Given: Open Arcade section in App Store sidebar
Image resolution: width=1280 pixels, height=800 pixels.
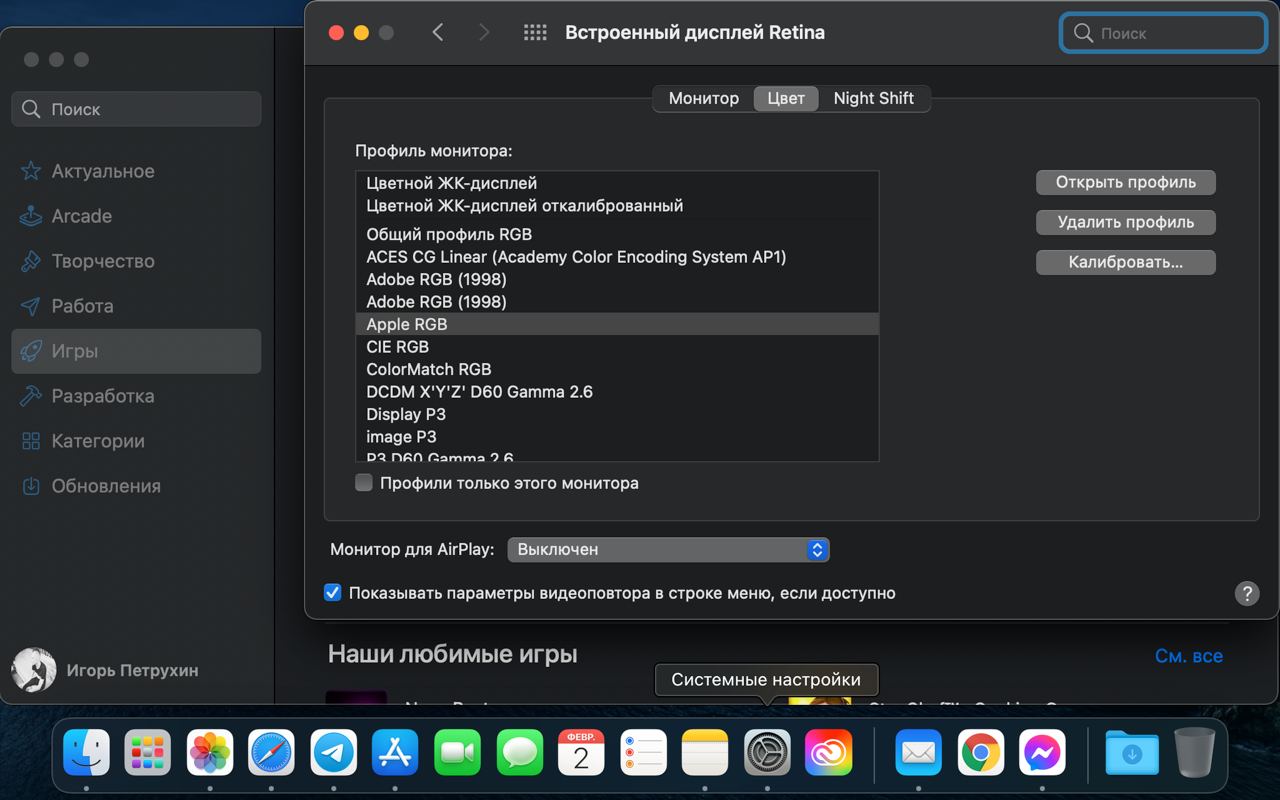Looking at the screenshot, I should click(136, 216).
